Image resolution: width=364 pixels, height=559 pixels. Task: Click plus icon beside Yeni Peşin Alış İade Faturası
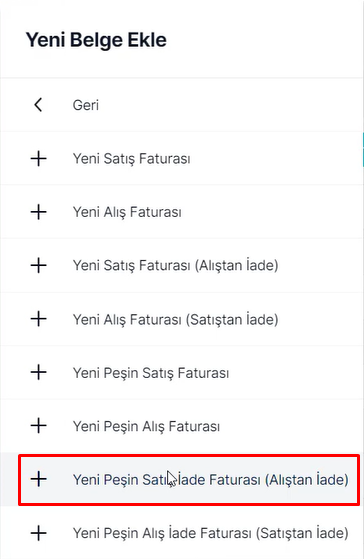point(39,533)
